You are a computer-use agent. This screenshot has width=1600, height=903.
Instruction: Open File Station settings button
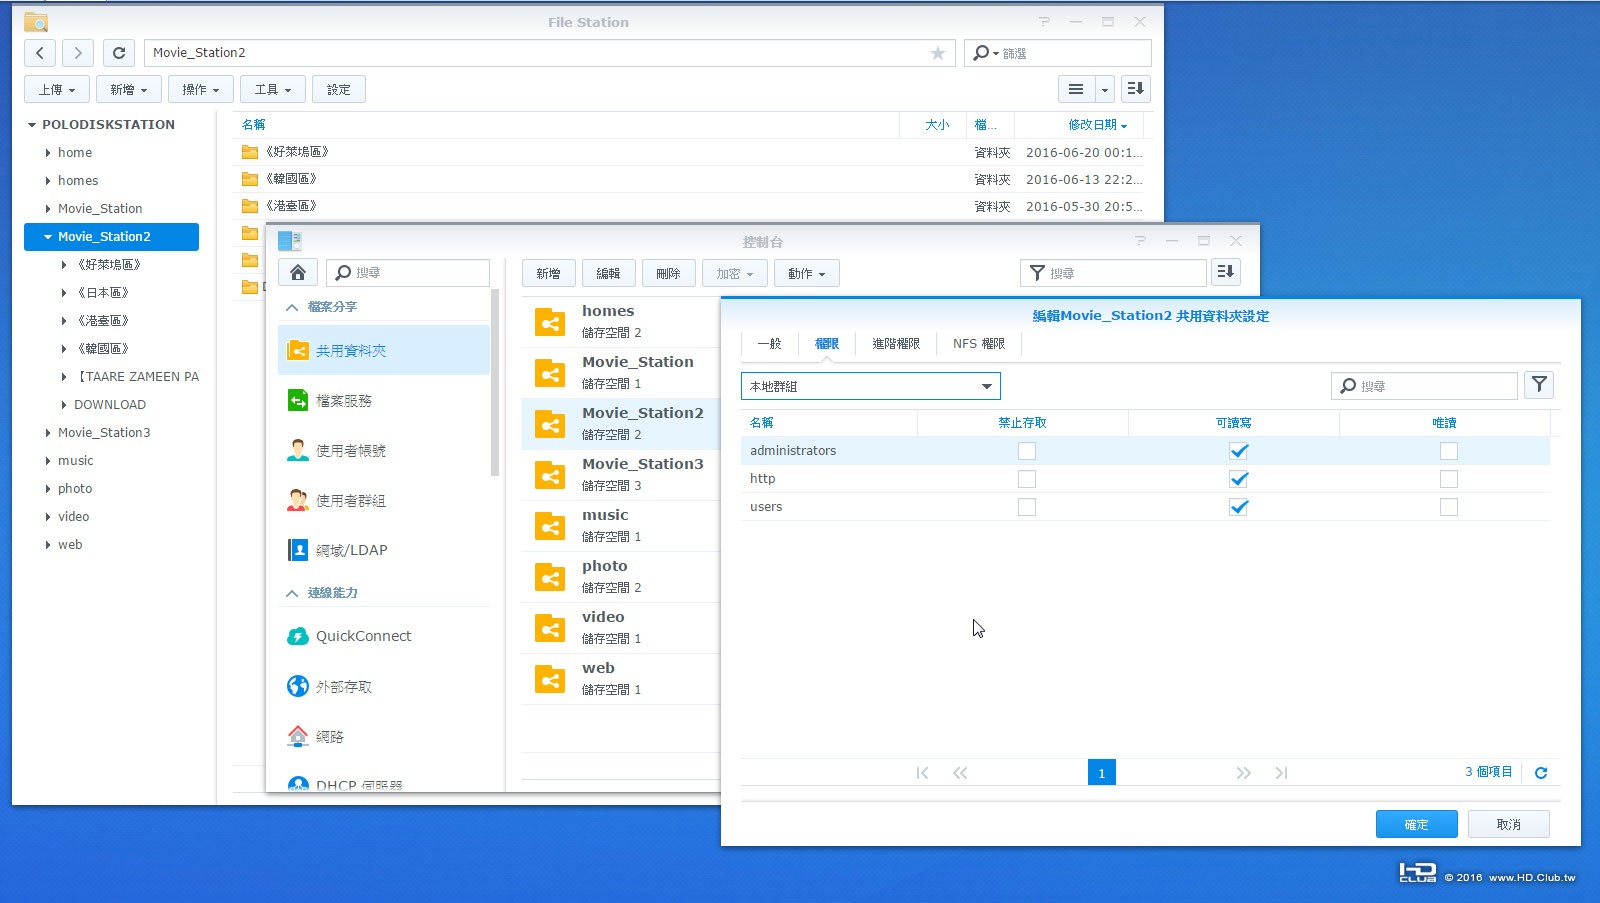coord(339,89)
